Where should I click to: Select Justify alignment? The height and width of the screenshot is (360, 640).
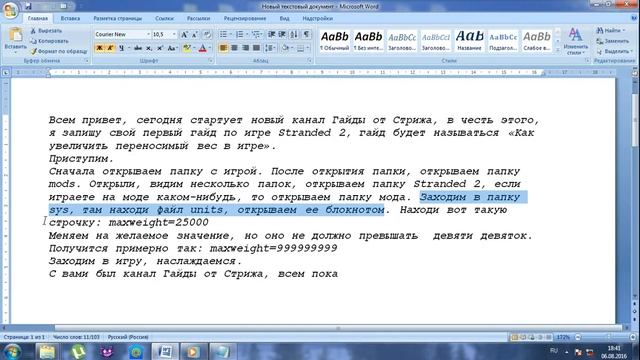[x=256, y=48]
